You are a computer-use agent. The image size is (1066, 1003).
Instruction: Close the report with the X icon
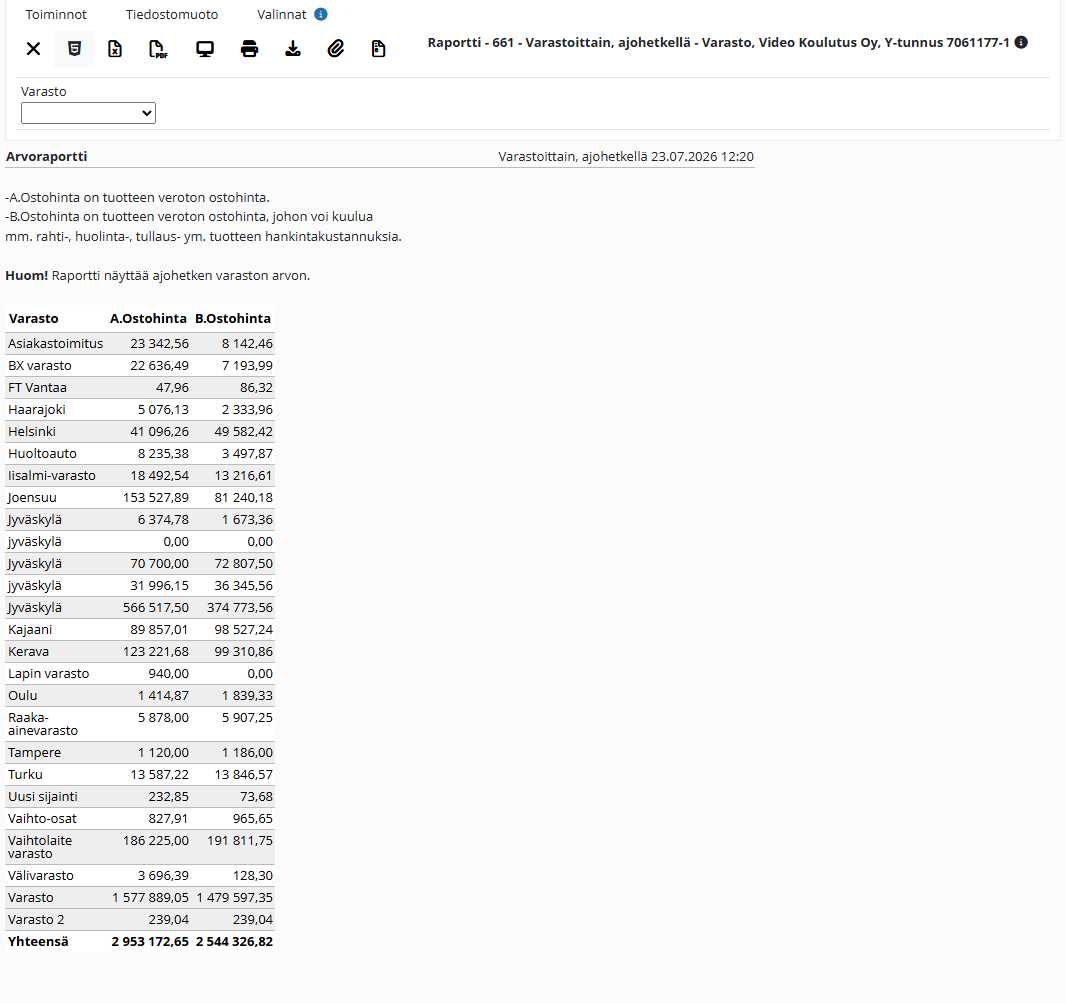coord(33,48)
